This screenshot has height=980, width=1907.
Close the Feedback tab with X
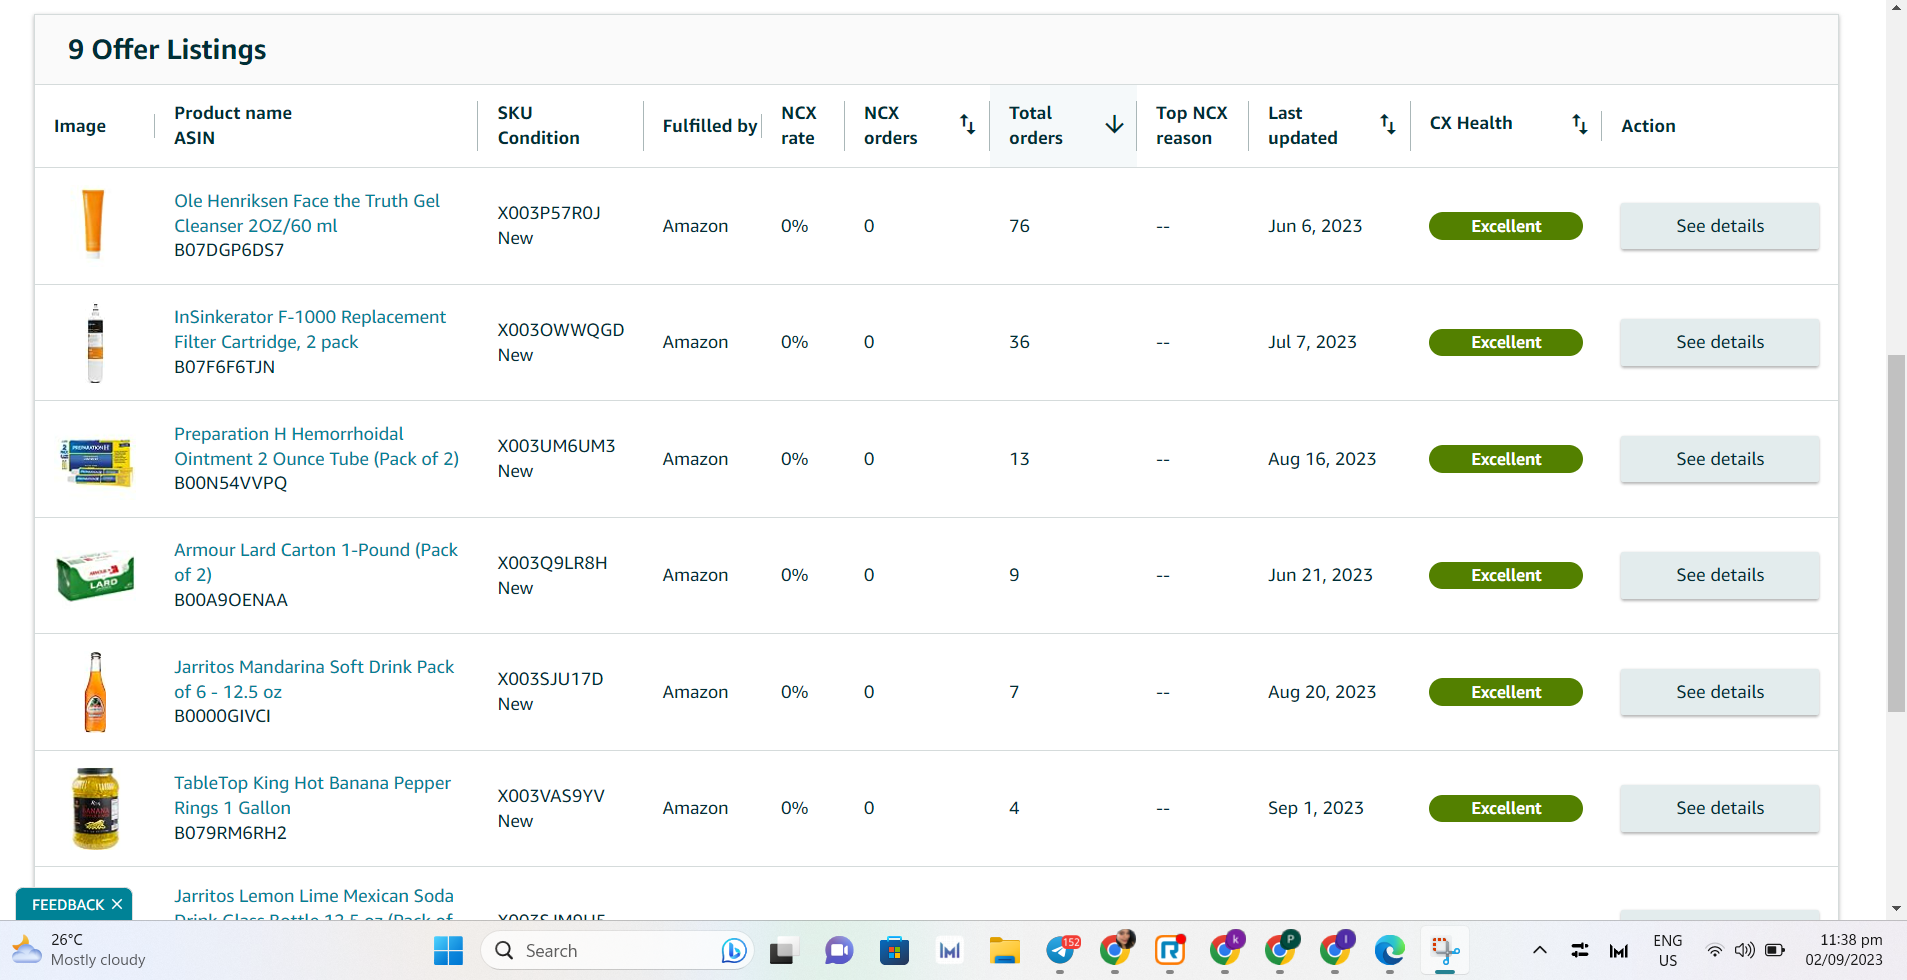click(x=117, y=904)
